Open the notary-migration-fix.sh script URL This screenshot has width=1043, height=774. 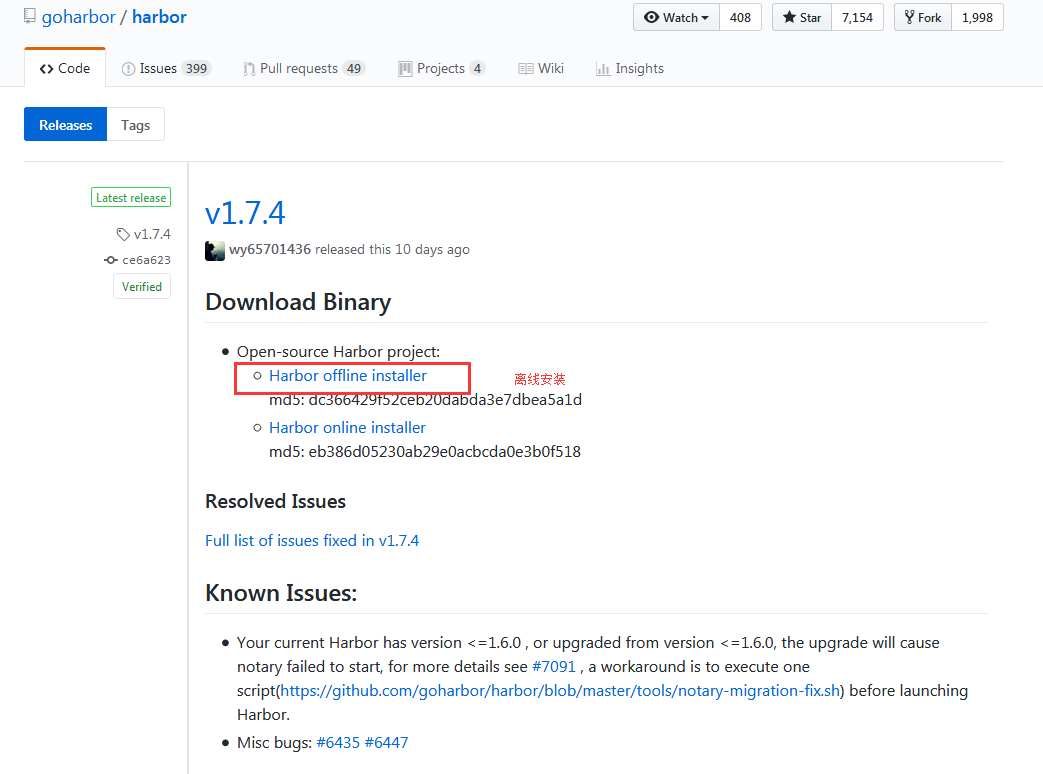click(560, 691)
